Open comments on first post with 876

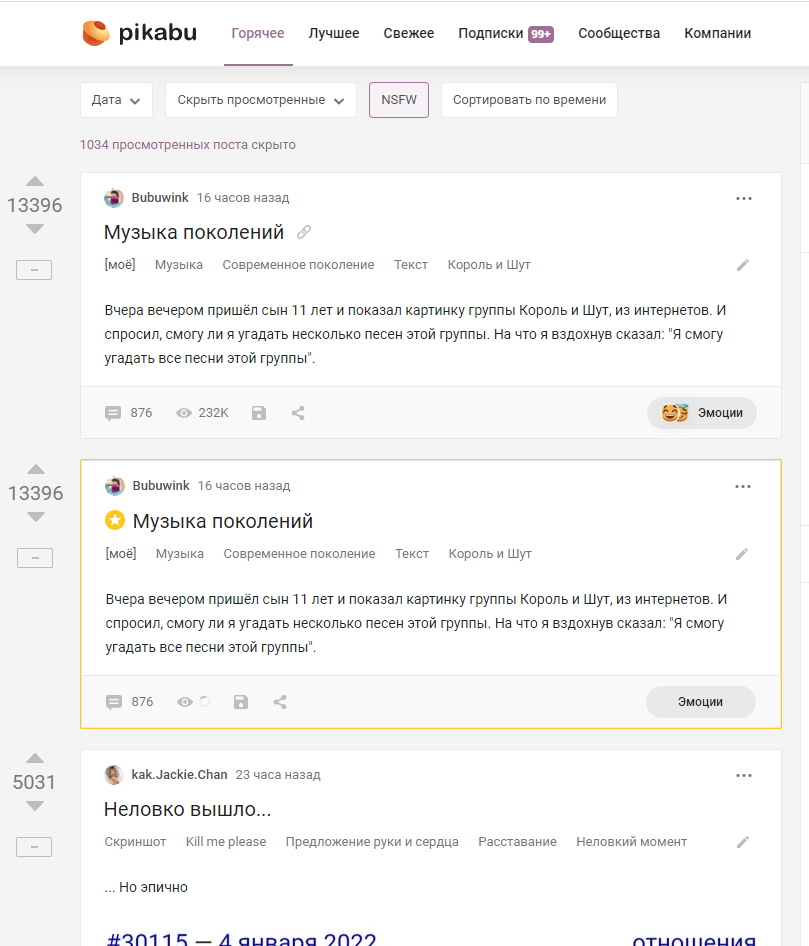pos(128,413)
